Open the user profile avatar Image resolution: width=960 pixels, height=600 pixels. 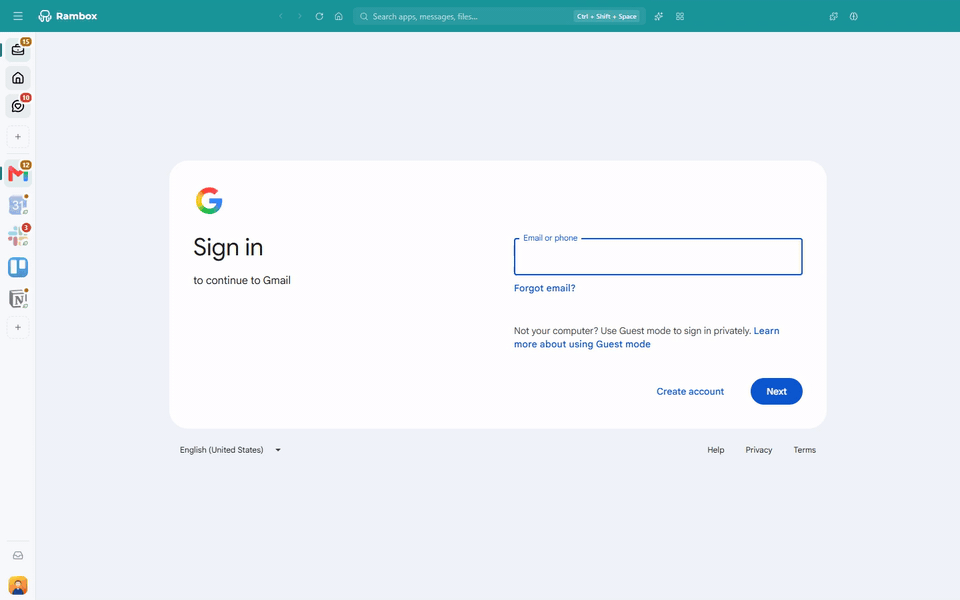click(x=18, y=585)
